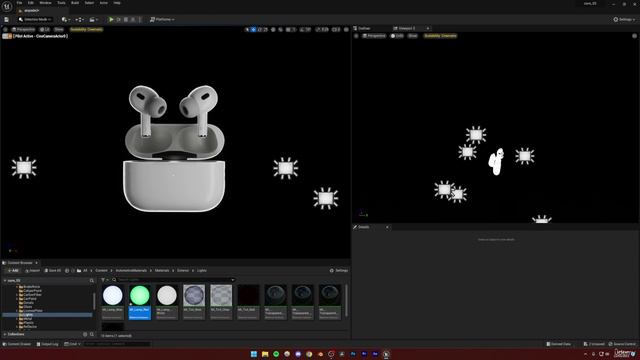Expand the Collections section
640x360 pixels.
[5, 334]
